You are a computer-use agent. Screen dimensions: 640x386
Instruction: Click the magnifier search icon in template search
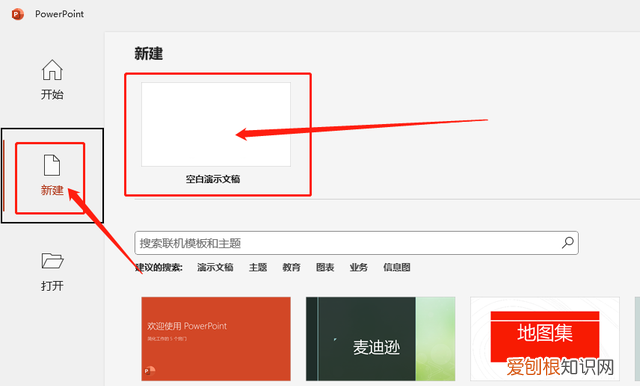coord(567,243)
